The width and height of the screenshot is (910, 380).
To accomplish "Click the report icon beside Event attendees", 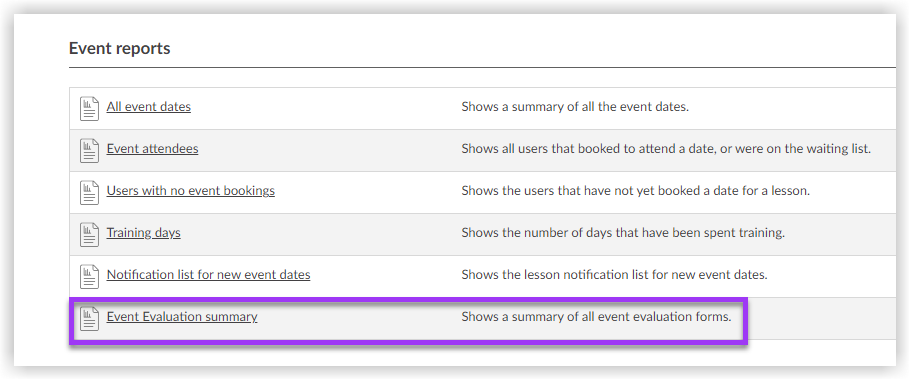I will coord(89,150).
